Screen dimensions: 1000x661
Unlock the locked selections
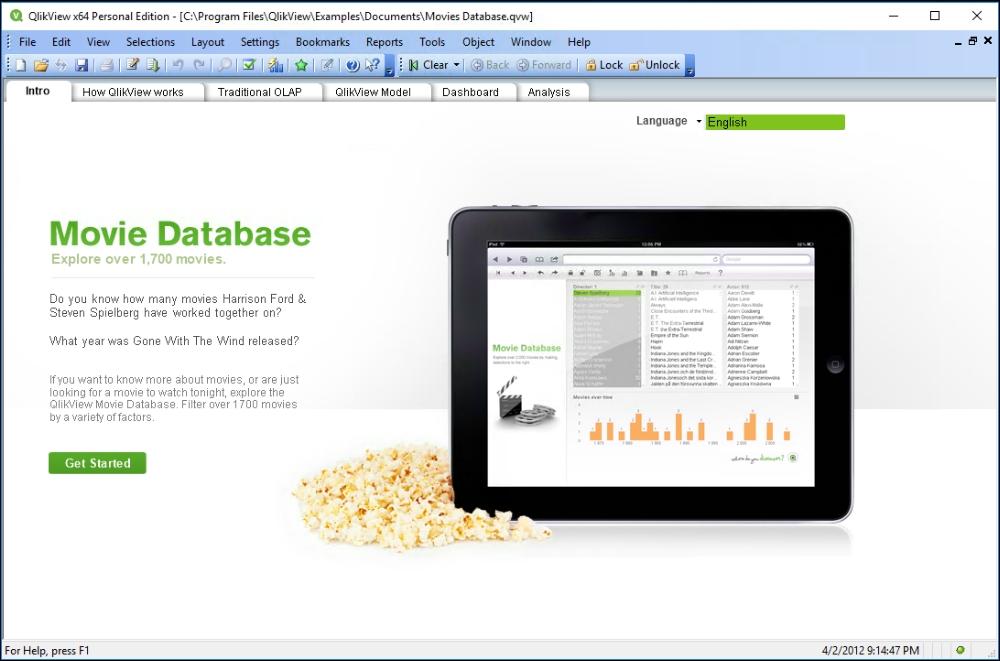point(654,65)
